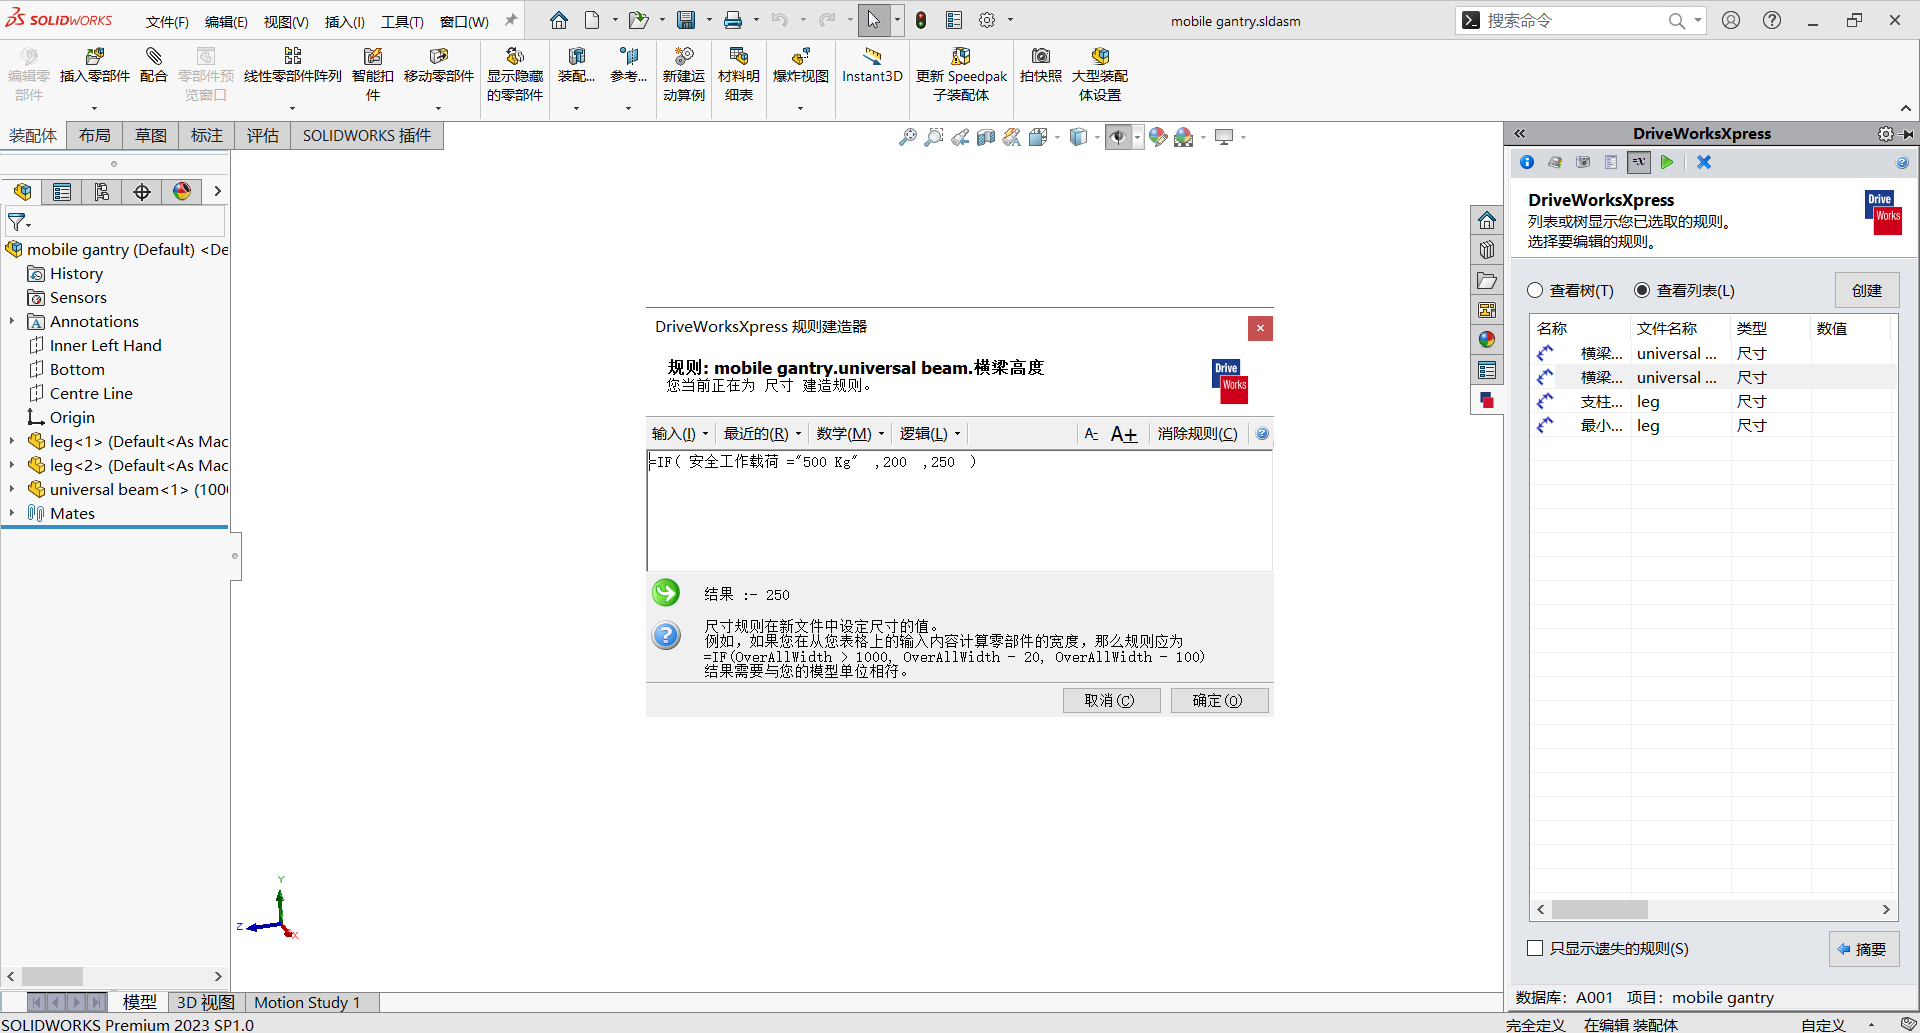Click DriveWorksXpress green Run arrow
Image resolution: width=1920 pixels, height=1033 pixels.
tap(1667, 162)
